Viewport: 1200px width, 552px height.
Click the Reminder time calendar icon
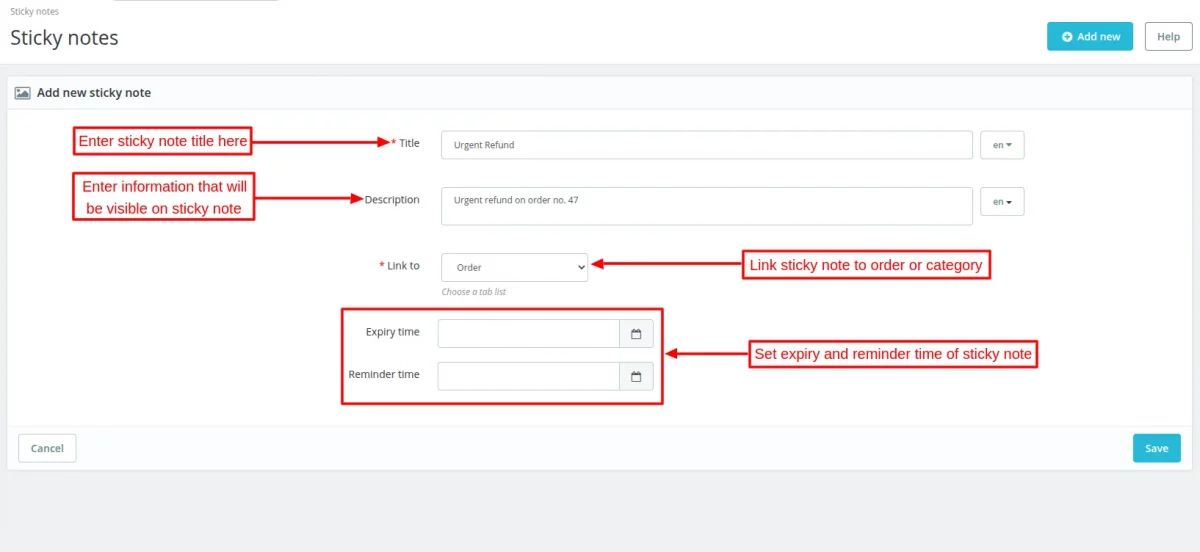click(x=636, y=377)
